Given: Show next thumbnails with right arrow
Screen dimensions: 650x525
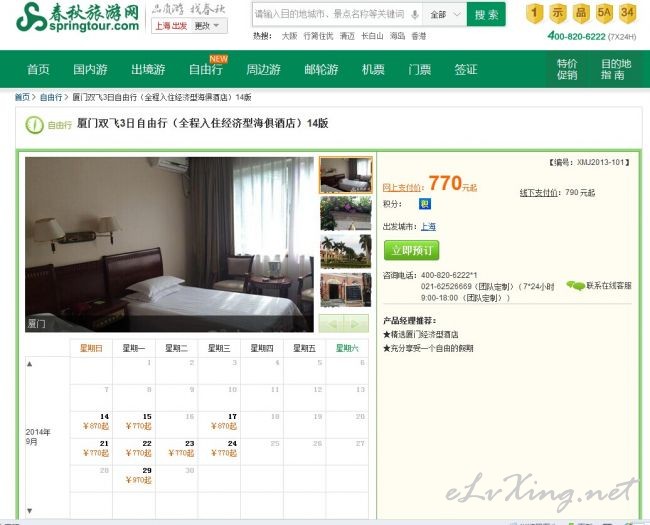Looking at the screenshot, I should tap(356, 323).
